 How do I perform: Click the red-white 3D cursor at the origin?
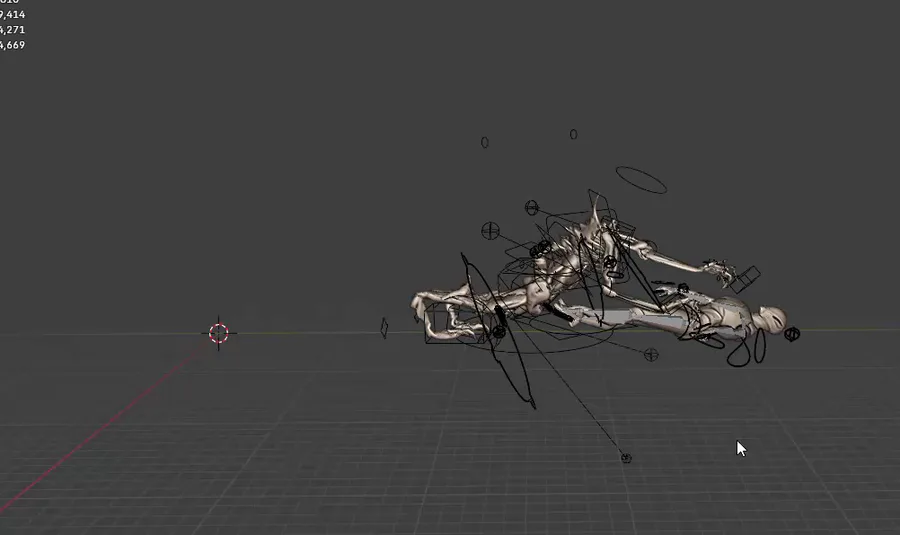point(219,333)
